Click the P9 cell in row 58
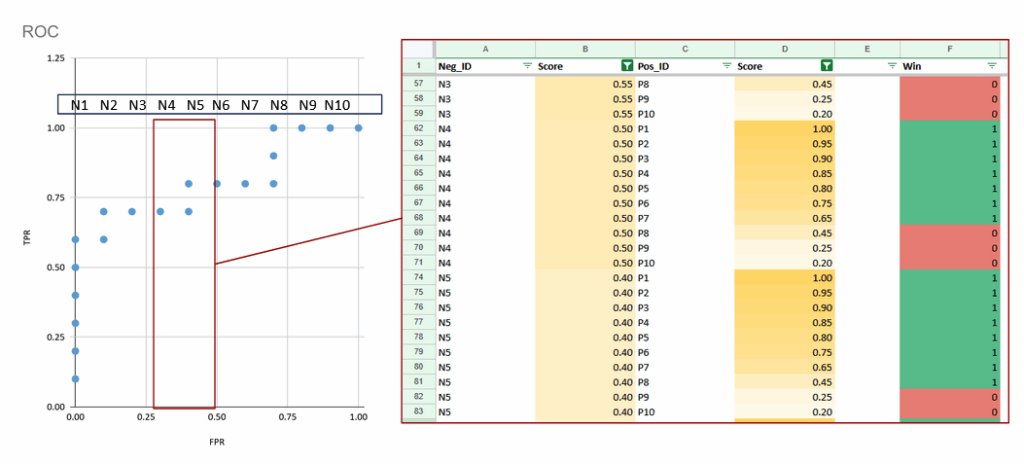 tap(685, 99)
